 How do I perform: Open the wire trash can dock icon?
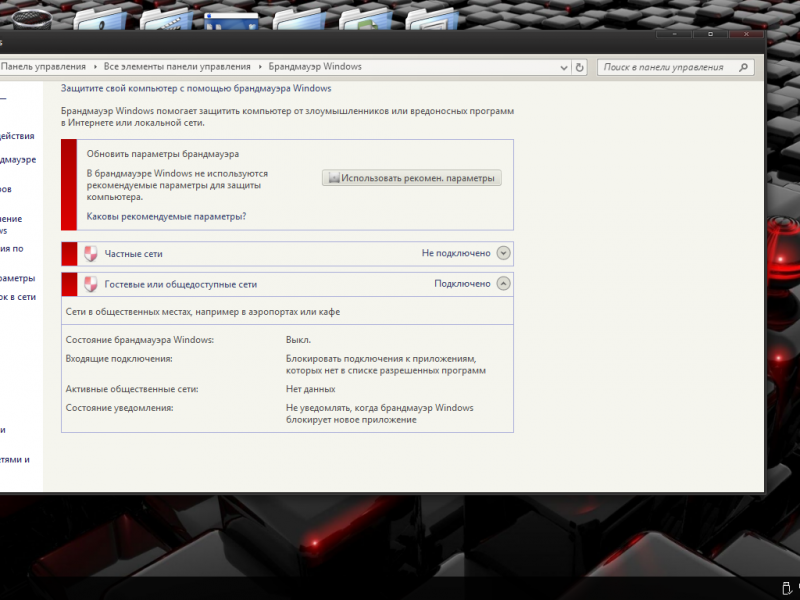[32, 19]
